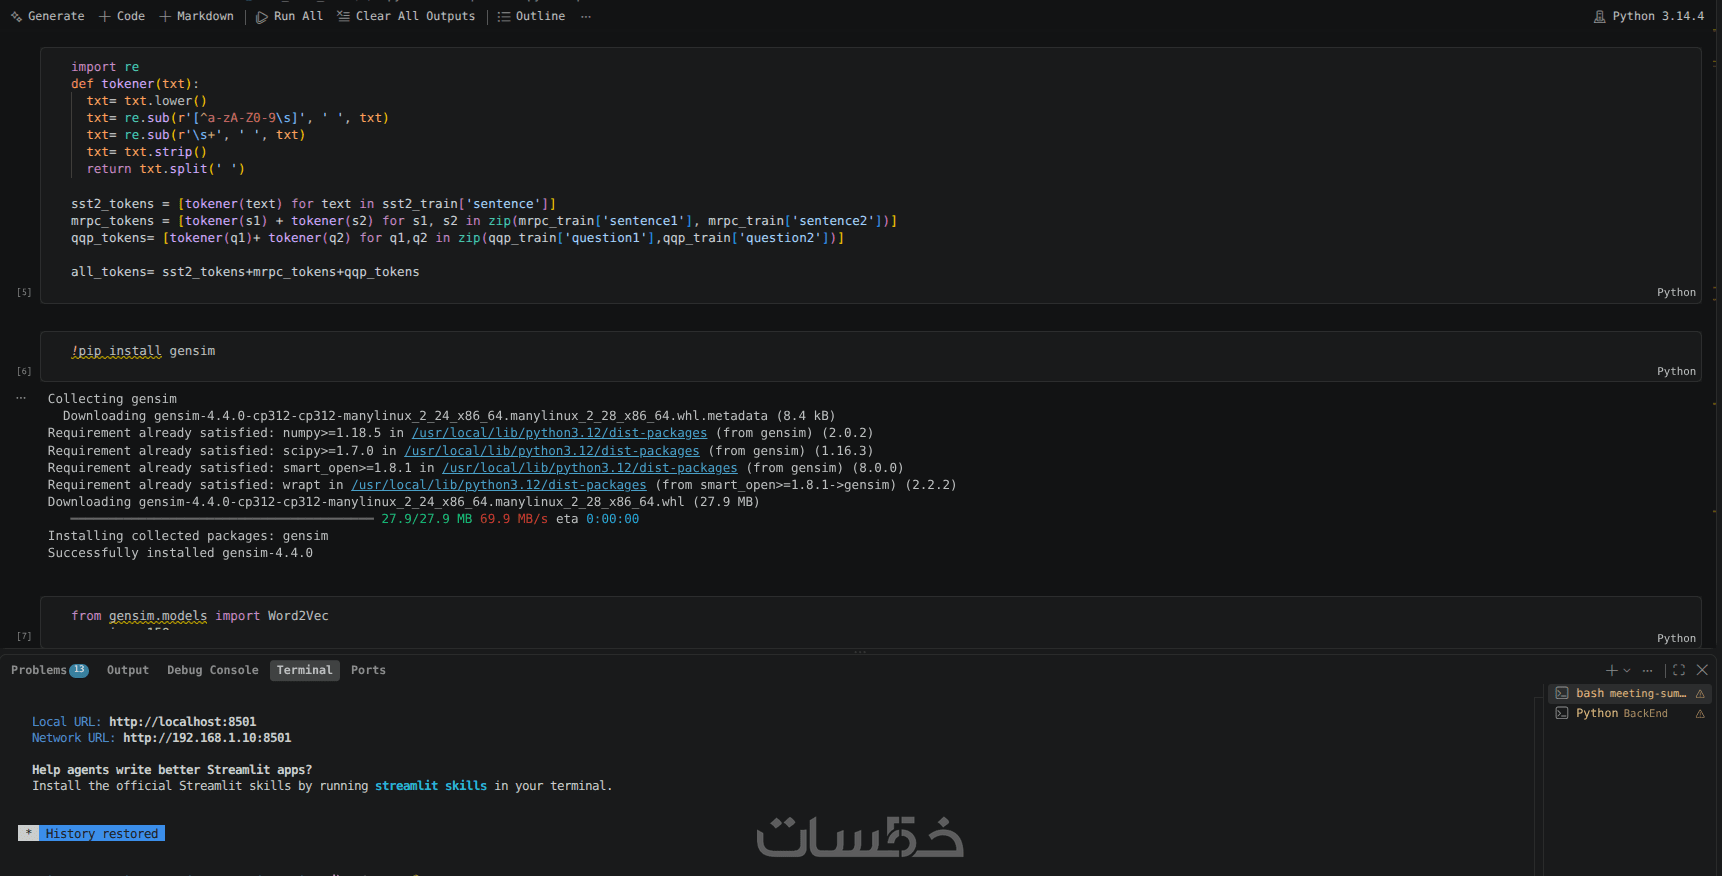Click the 'txt= txt.lower()' line
This screenshot has height=876, width=1722.
[x=147, y=101]
